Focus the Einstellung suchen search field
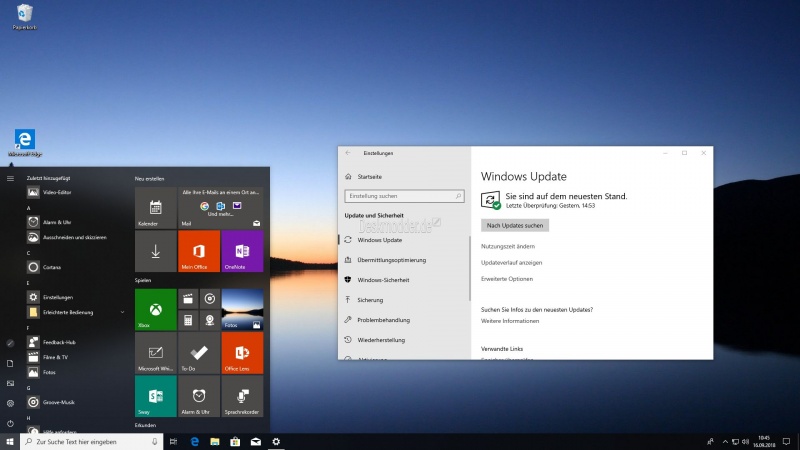 [404, 196]
